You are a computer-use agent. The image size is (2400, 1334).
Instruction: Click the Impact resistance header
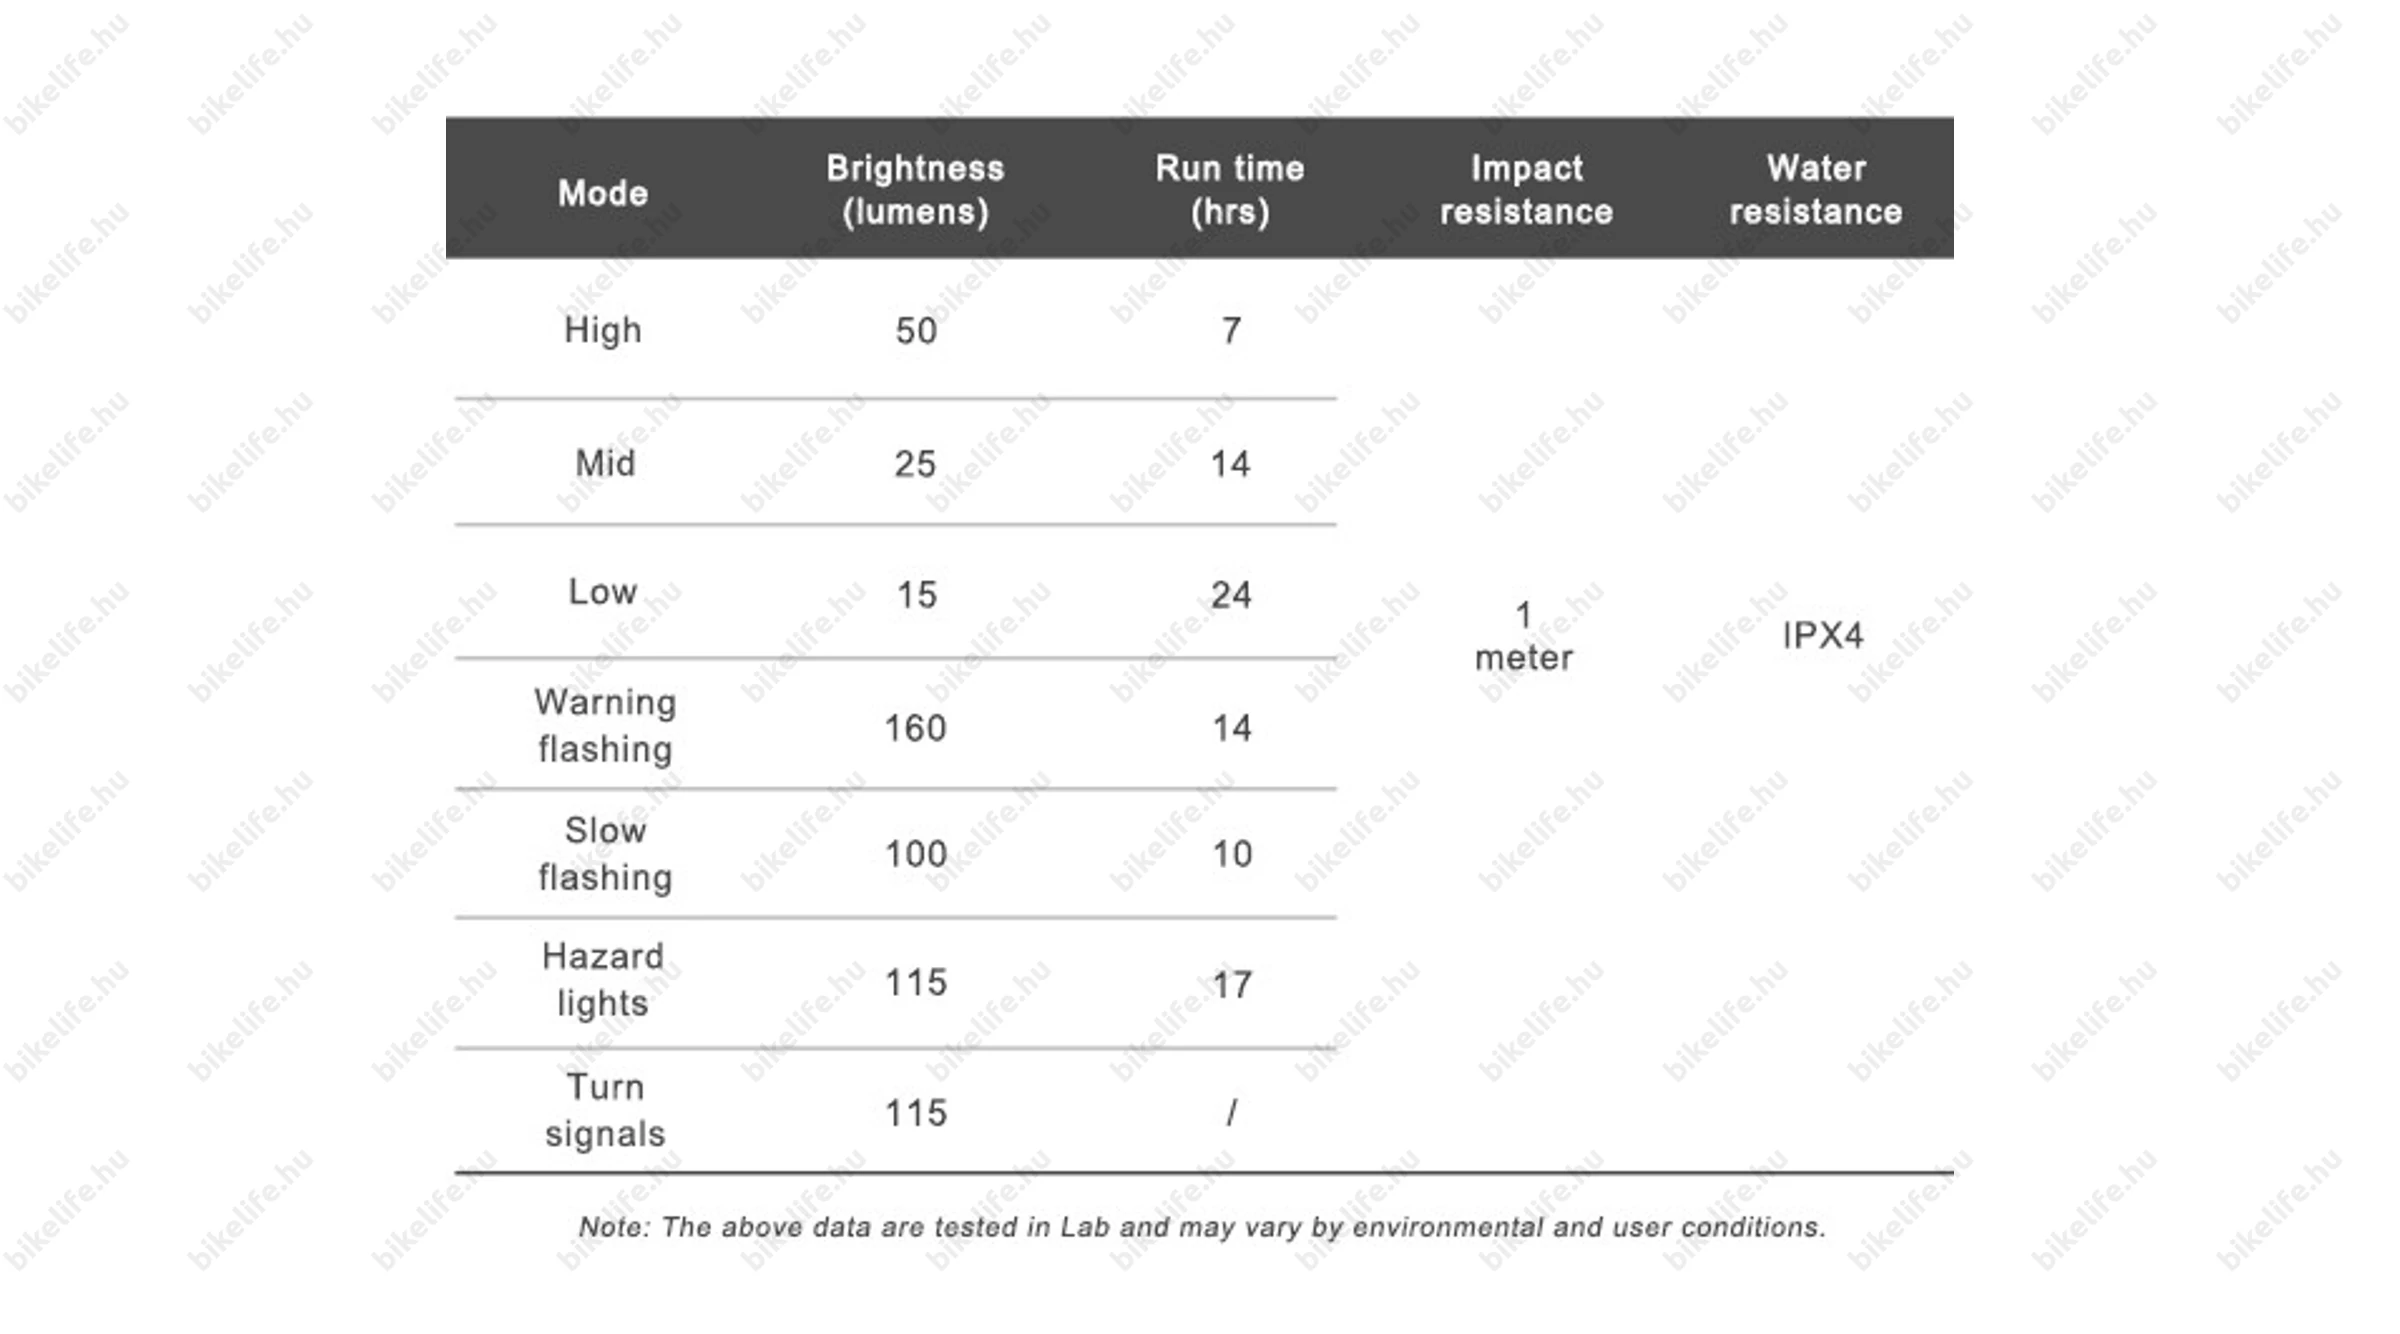1526,189
